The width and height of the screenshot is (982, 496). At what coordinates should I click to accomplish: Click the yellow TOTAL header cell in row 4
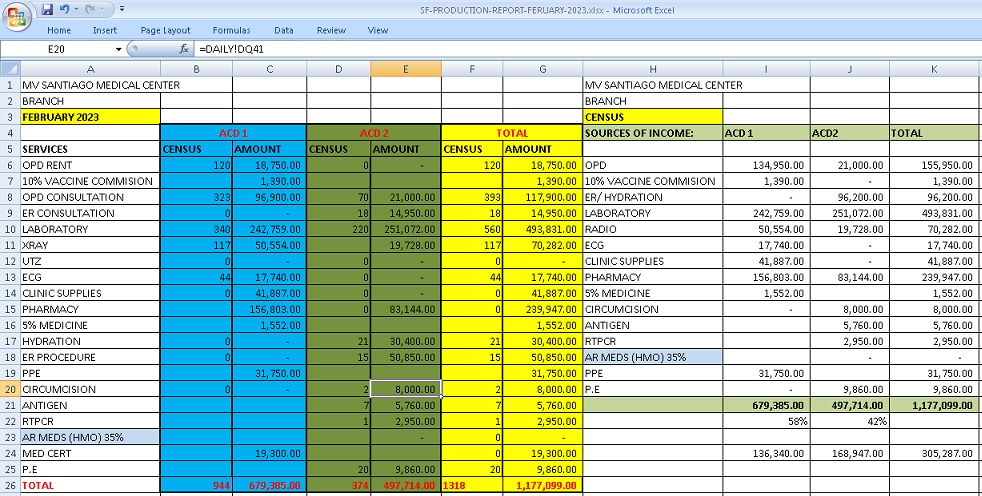click(512, 133)
